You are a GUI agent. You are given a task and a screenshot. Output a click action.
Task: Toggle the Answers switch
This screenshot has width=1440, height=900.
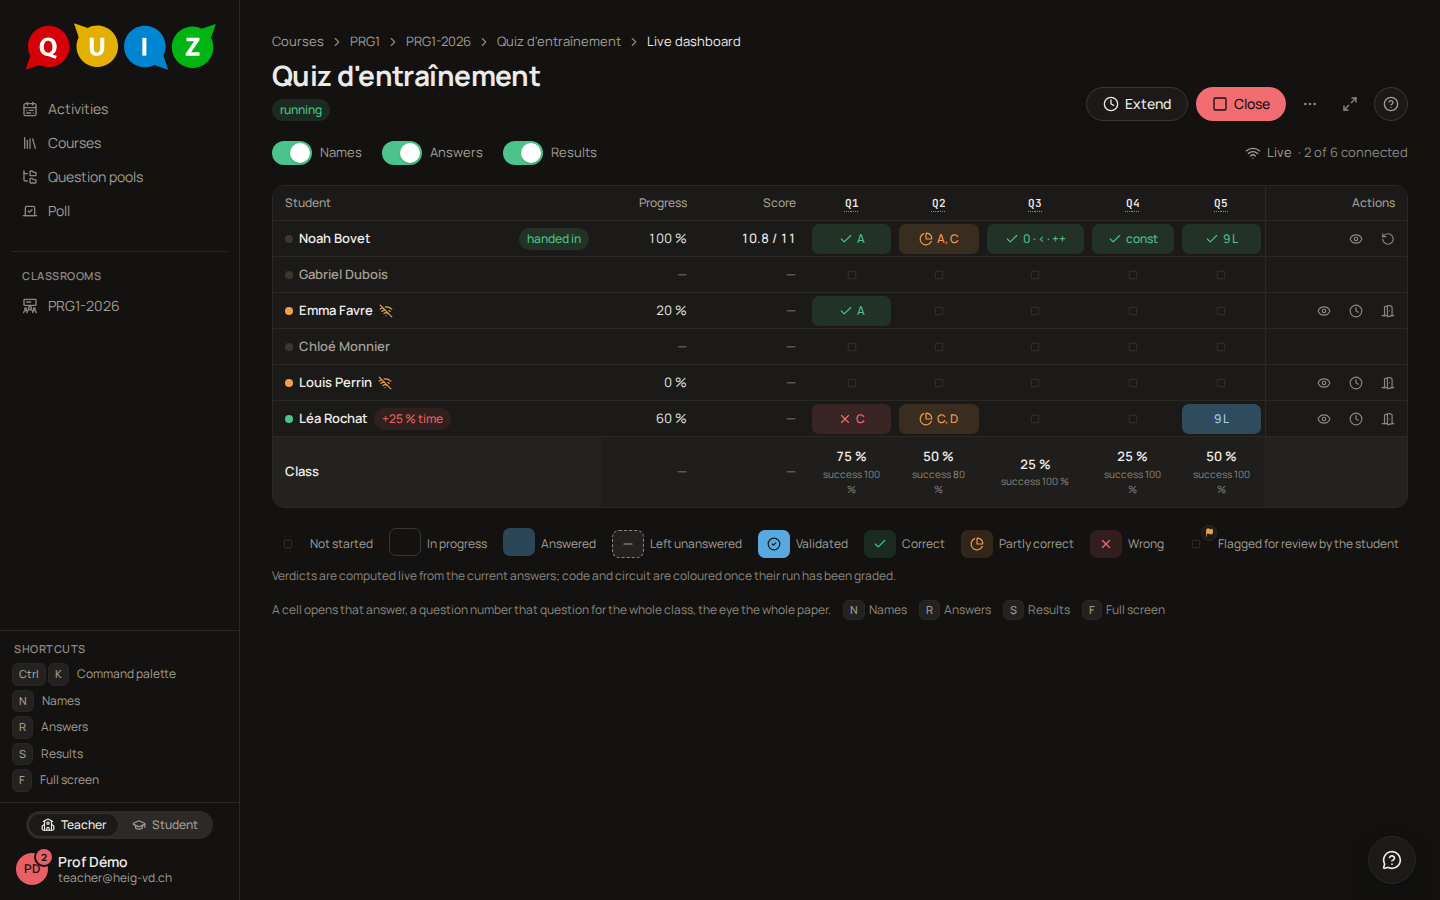(402, 153)
